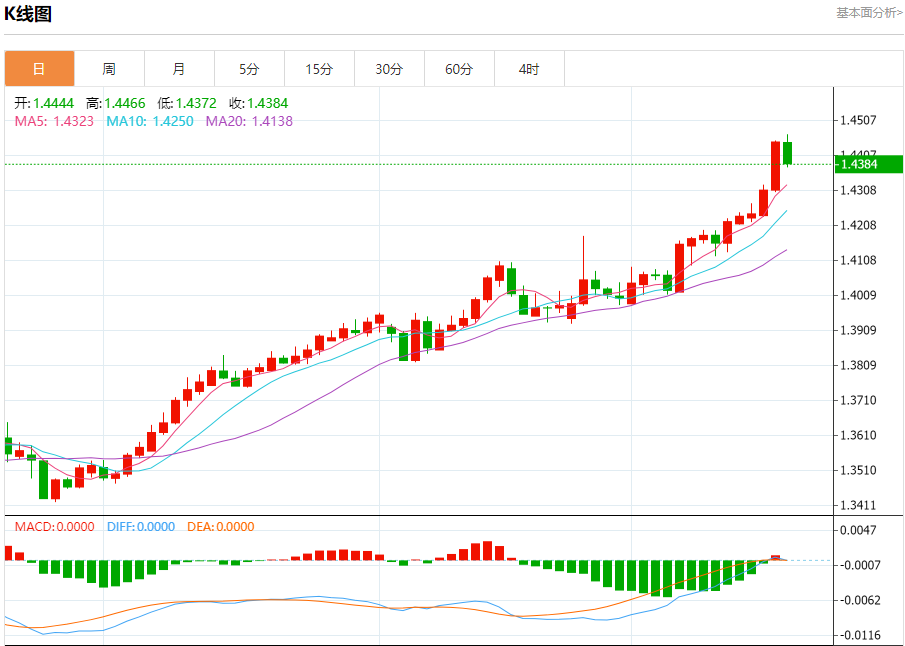
Task: Click the 高 high price 1.4466
Action: tap(115, 103)
